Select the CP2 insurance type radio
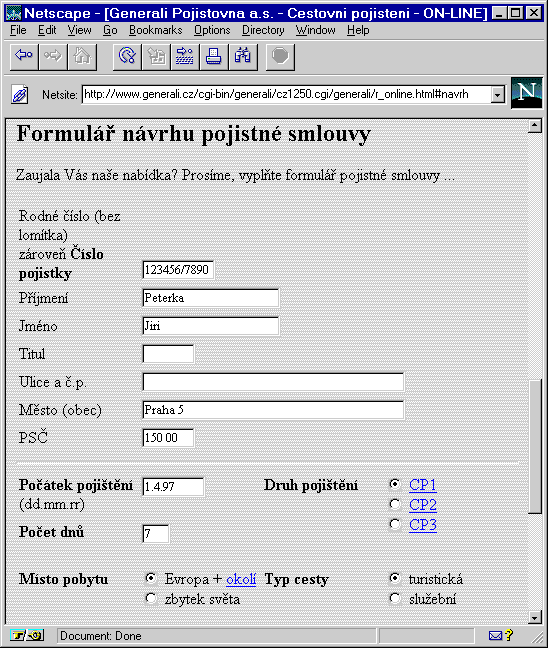 tap(395, 504)
